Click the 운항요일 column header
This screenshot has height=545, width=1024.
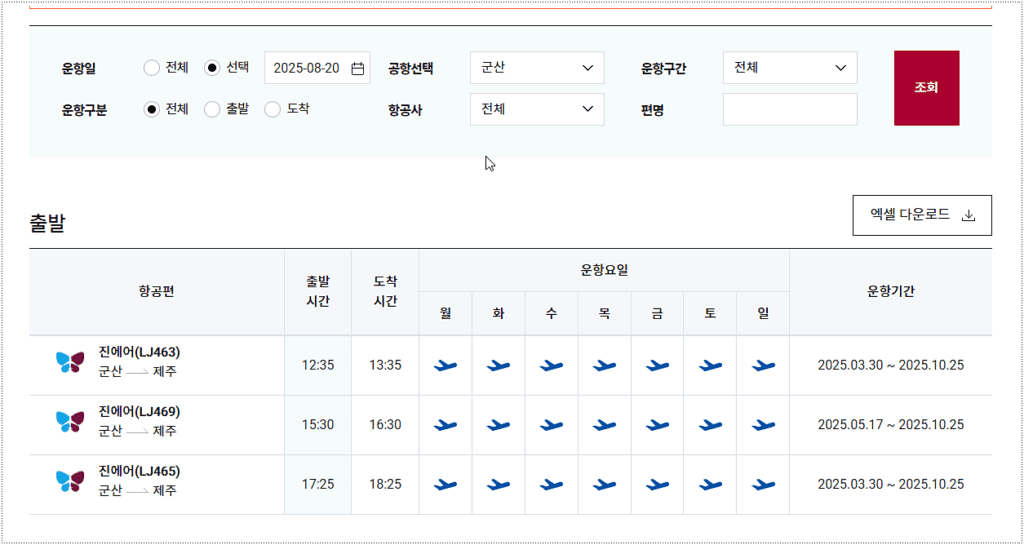point(604,270)
